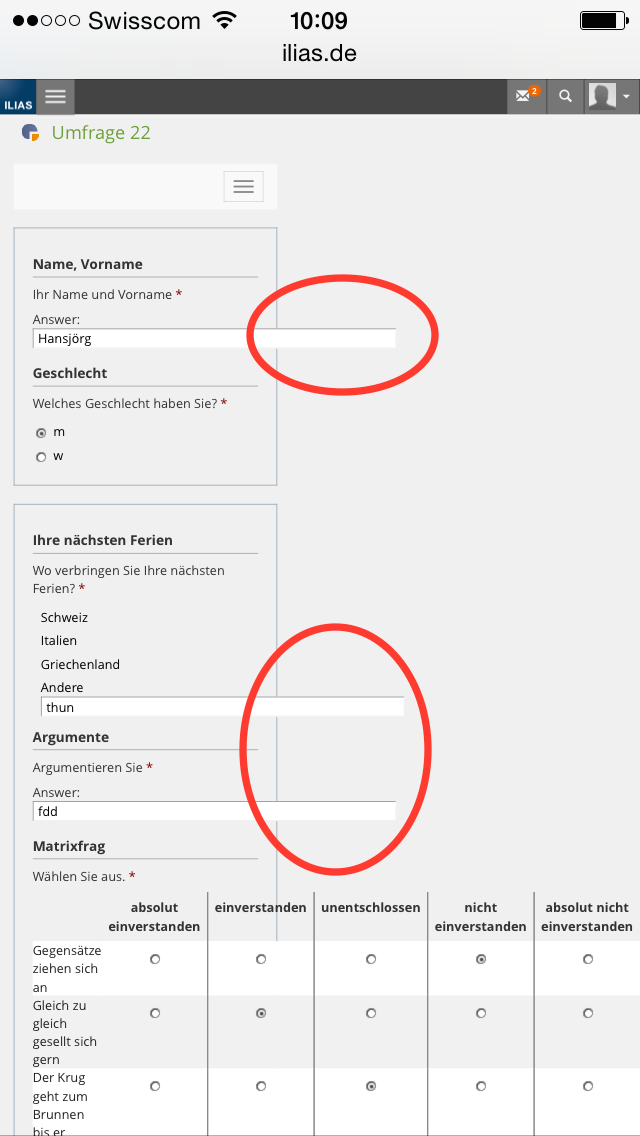
Task: Open the user avatar dropdown
Action: click(611, 97)
